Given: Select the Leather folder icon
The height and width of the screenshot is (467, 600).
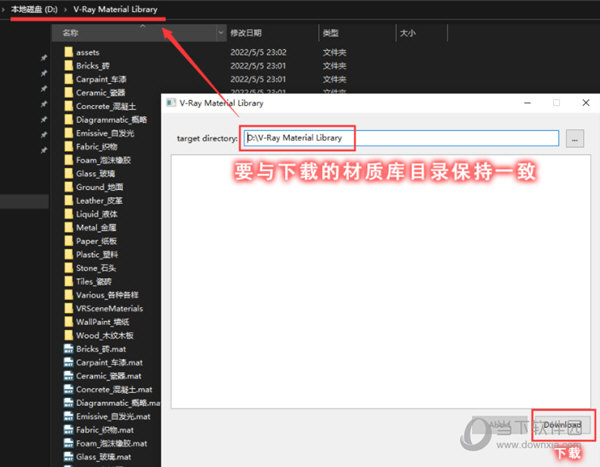Looking at the screenshot, I should (x=68, y=201).
